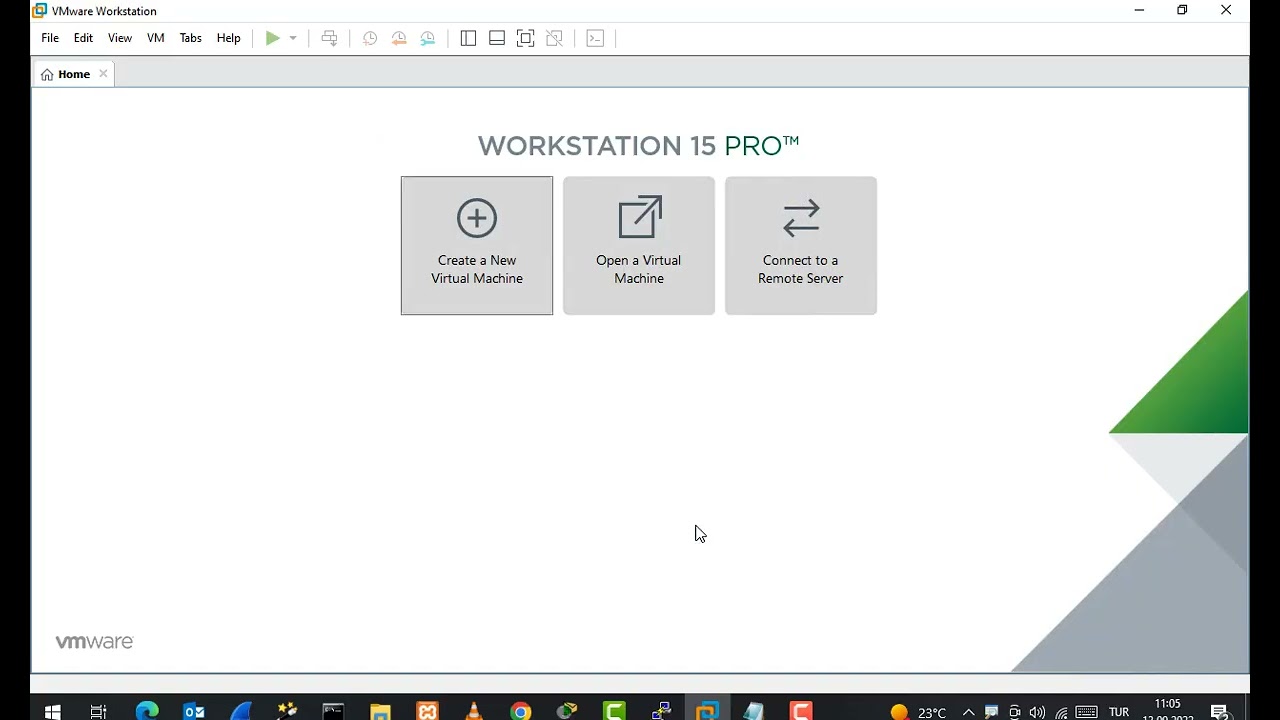Screen dimensions: 1280x720
Task: Open the File menu
Action: click(50, 38)
